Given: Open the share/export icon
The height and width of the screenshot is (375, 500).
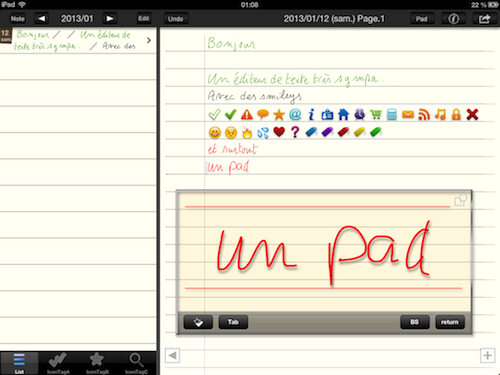Looking at the screenshot, I should (x=484, y=19).
